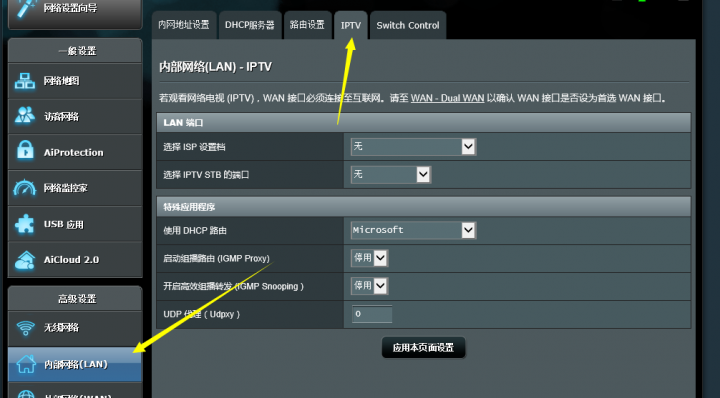Click the AiProtection lock icon
Viewport: 720px width, 398px height.
tap(25, 151)
